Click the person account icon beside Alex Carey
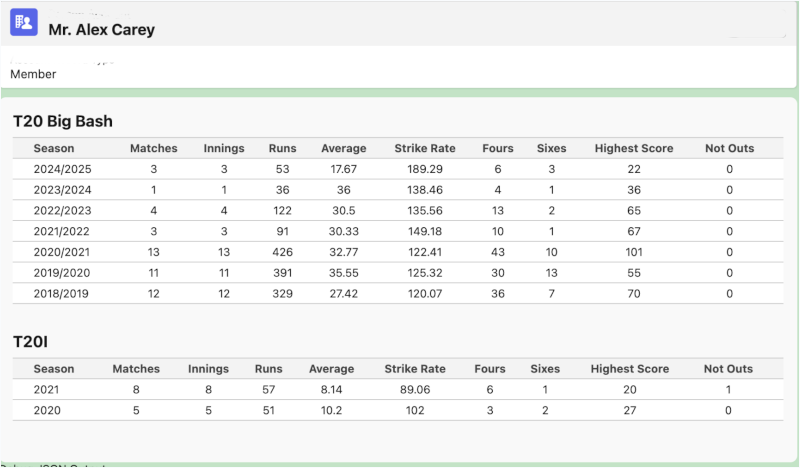The width and height of the screenshot is (800, 468). (x=24, y=23)
